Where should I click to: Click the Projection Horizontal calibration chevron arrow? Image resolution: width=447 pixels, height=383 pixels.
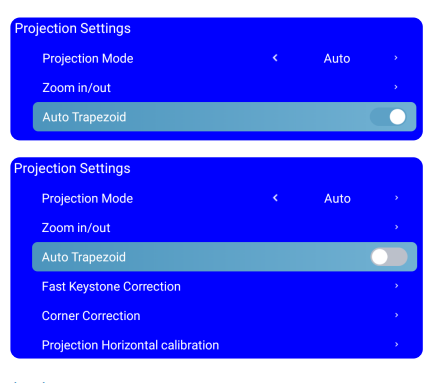click(x=396, y=344)
